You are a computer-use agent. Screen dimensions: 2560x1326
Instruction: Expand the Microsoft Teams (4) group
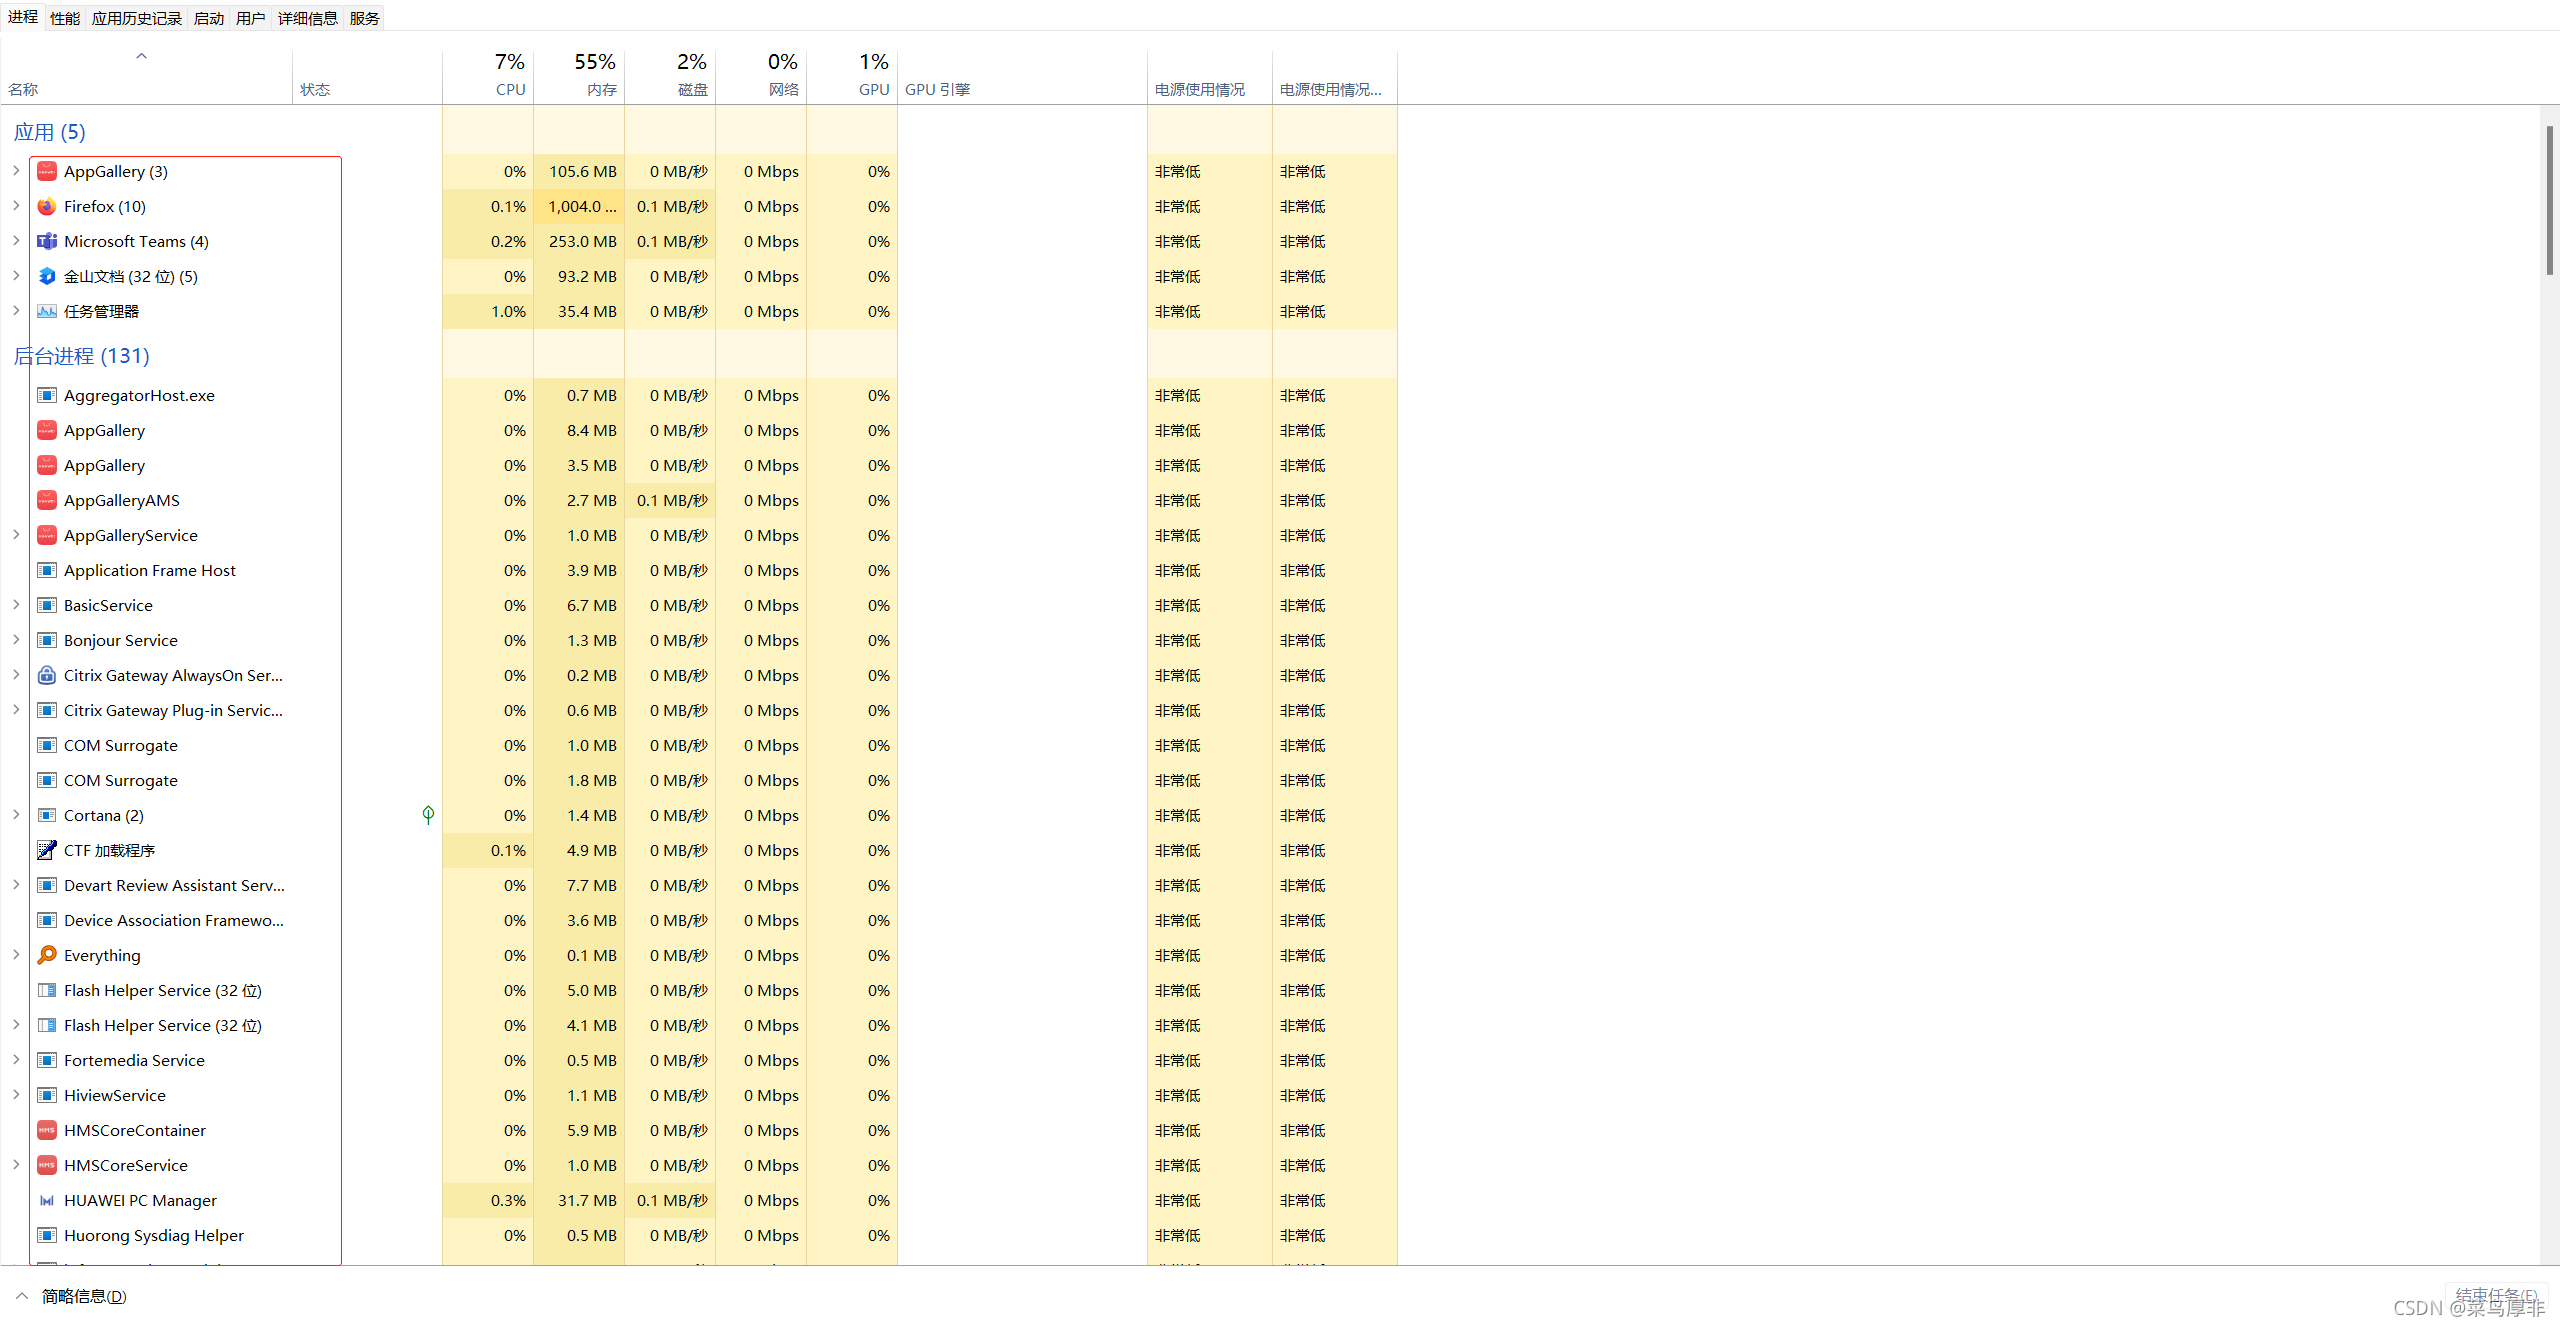pyautogui.click(x=16, y=241)
